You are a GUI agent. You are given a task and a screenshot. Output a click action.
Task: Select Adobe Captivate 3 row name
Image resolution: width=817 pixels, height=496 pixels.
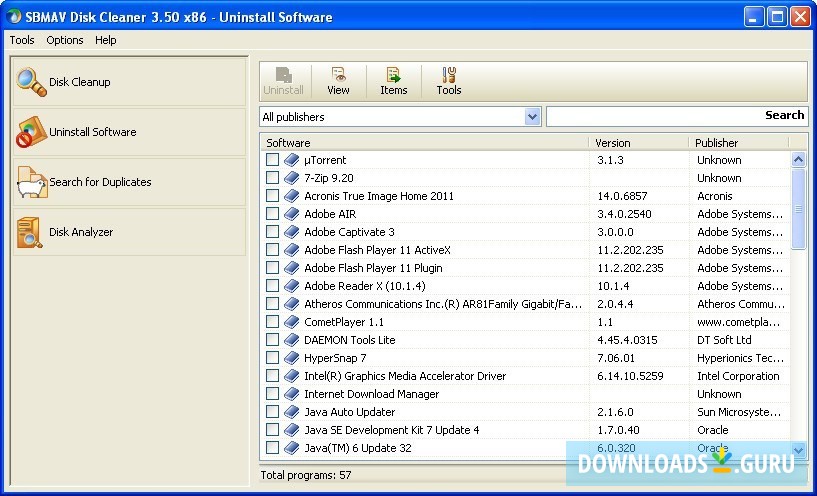(x=349, y=232)
